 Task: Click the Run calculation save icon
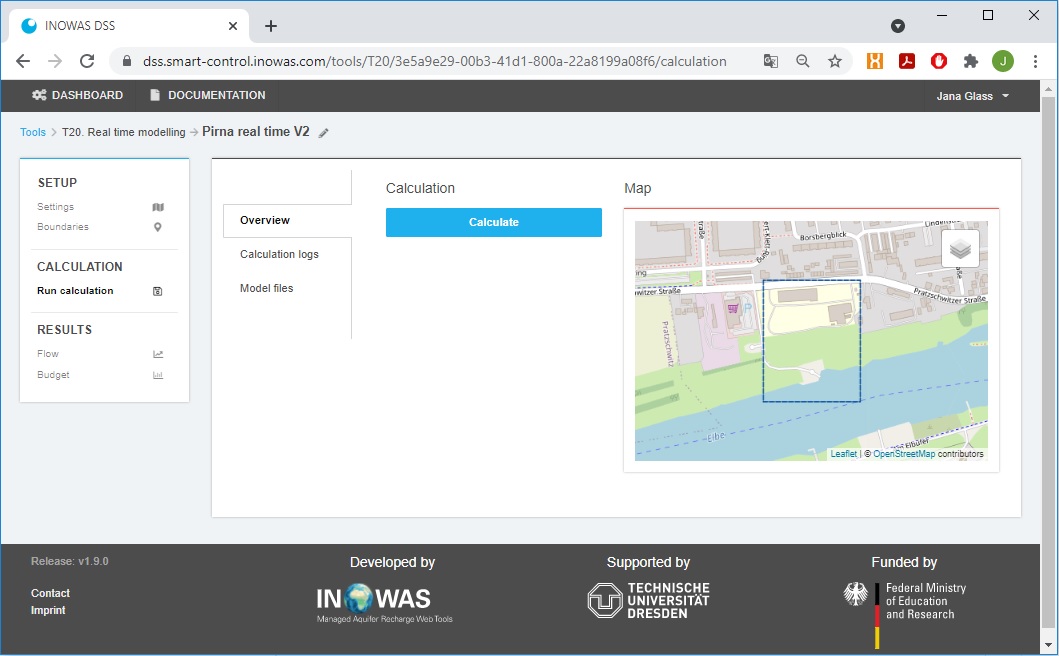point(157,291)
